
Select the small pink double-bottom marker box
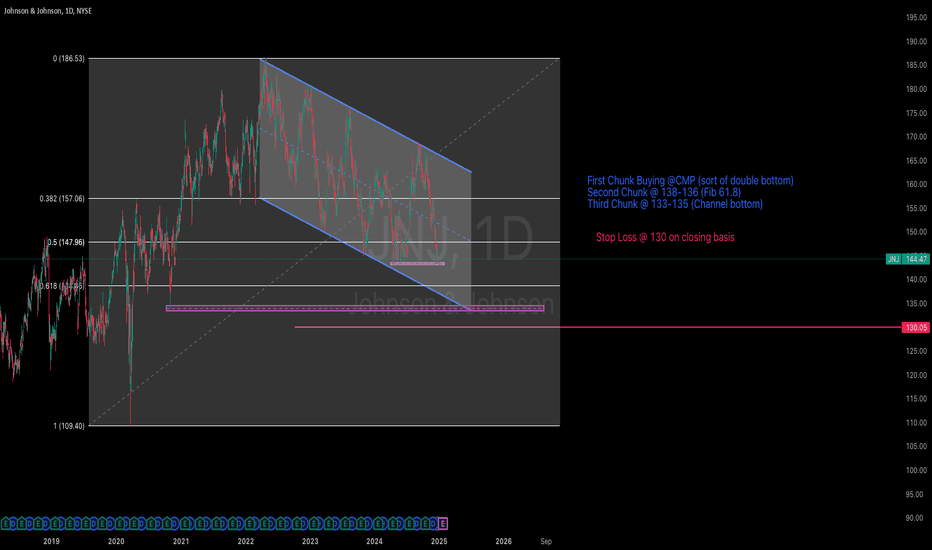[417, 263]
